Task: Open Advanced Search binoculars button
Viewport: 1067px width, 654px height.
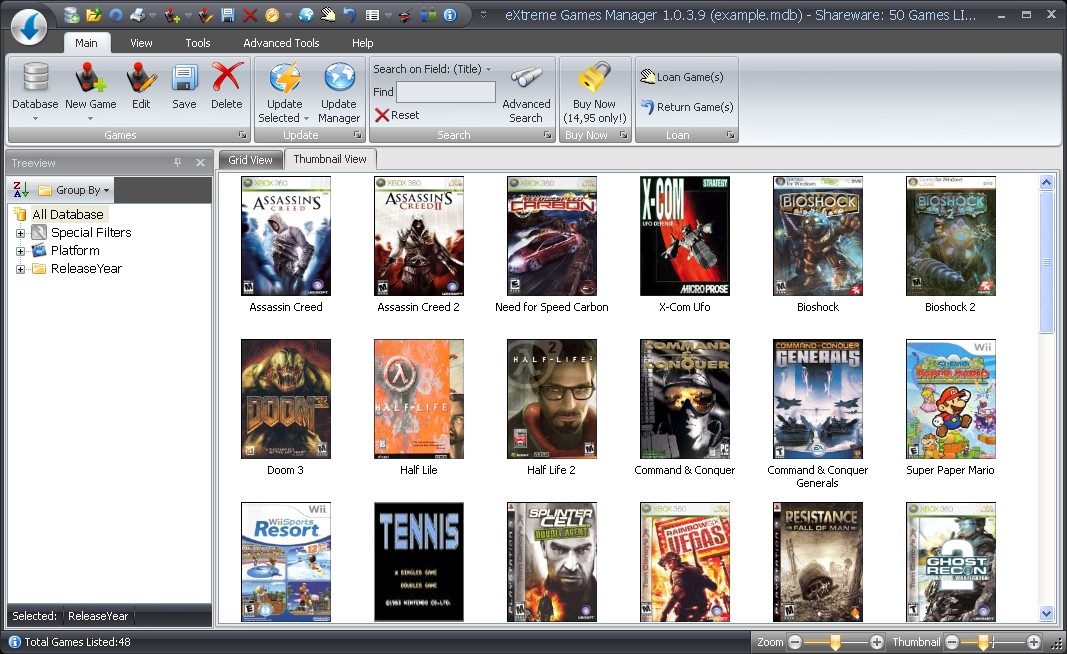Action: [526, 95]
